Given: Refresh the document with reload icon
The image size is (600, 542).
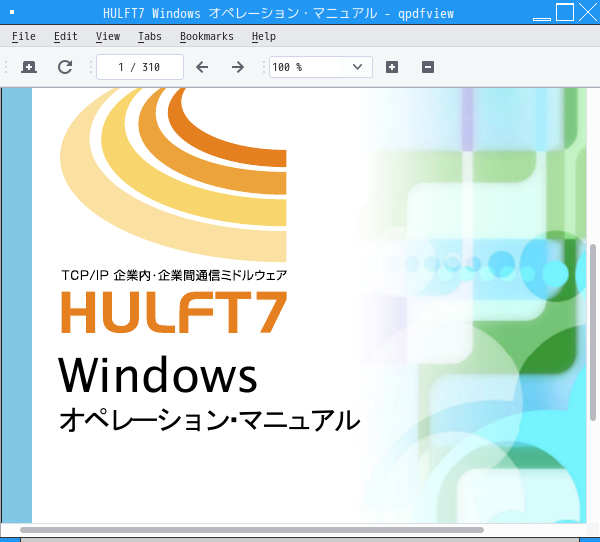Looking at the screenshot, I should click(x=65, y=67).
